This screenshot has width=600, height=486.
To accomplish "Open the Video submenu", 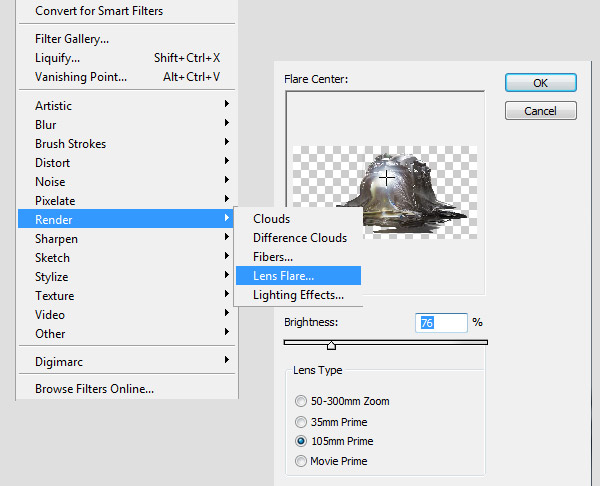I will tap(126, 315).
